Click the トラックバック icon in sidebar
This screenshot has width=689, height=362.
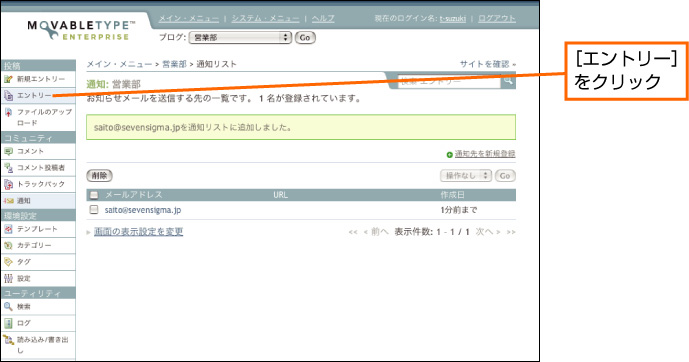tap(8, 184)
